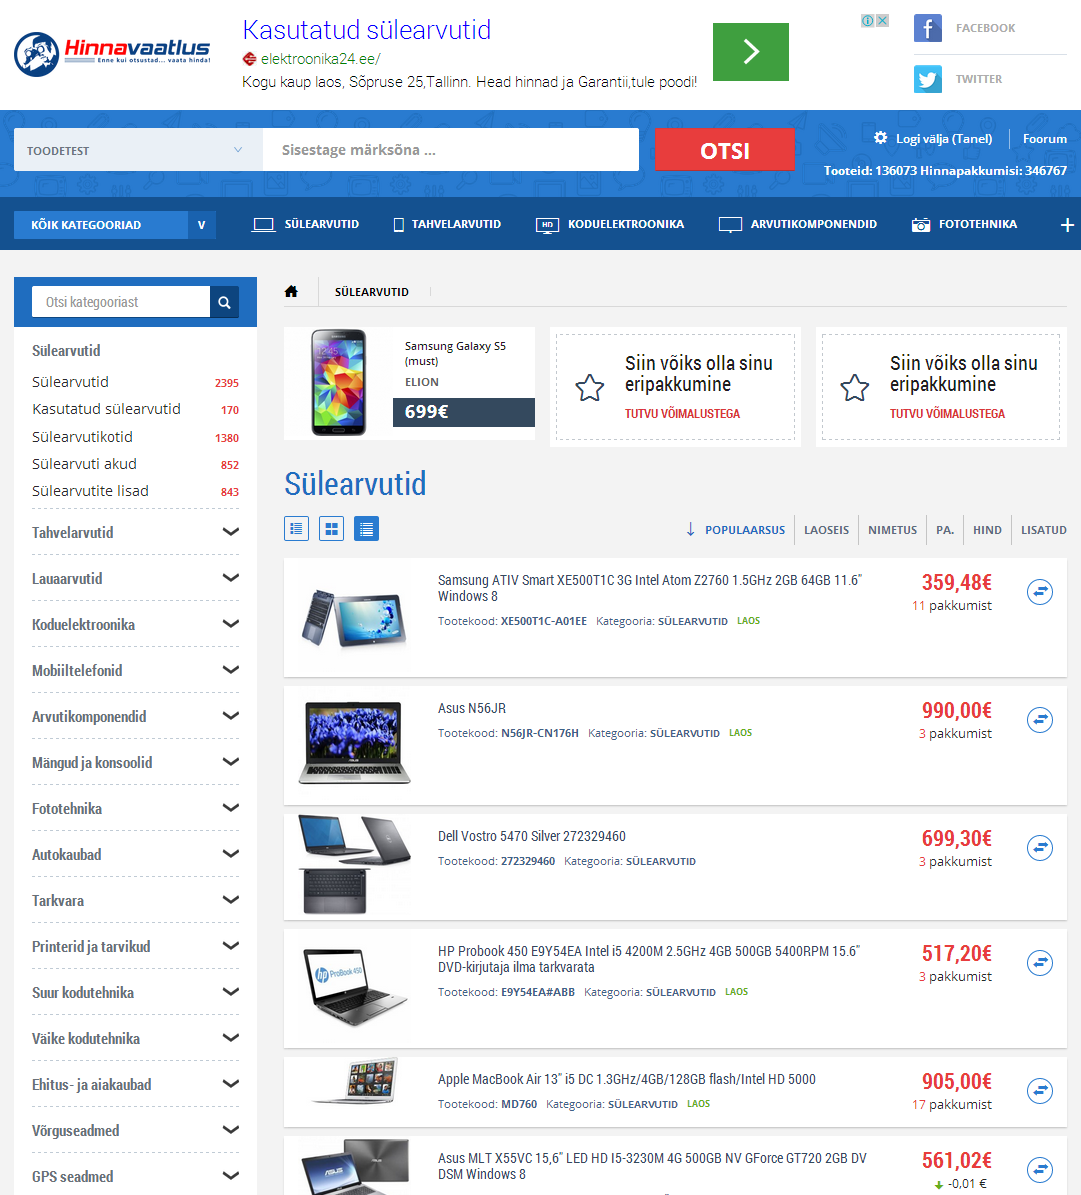1081x1195 pixels.
Task: Click SÜLEARVUTID in the breadcrumb
Action: click(x=371, y=292)
